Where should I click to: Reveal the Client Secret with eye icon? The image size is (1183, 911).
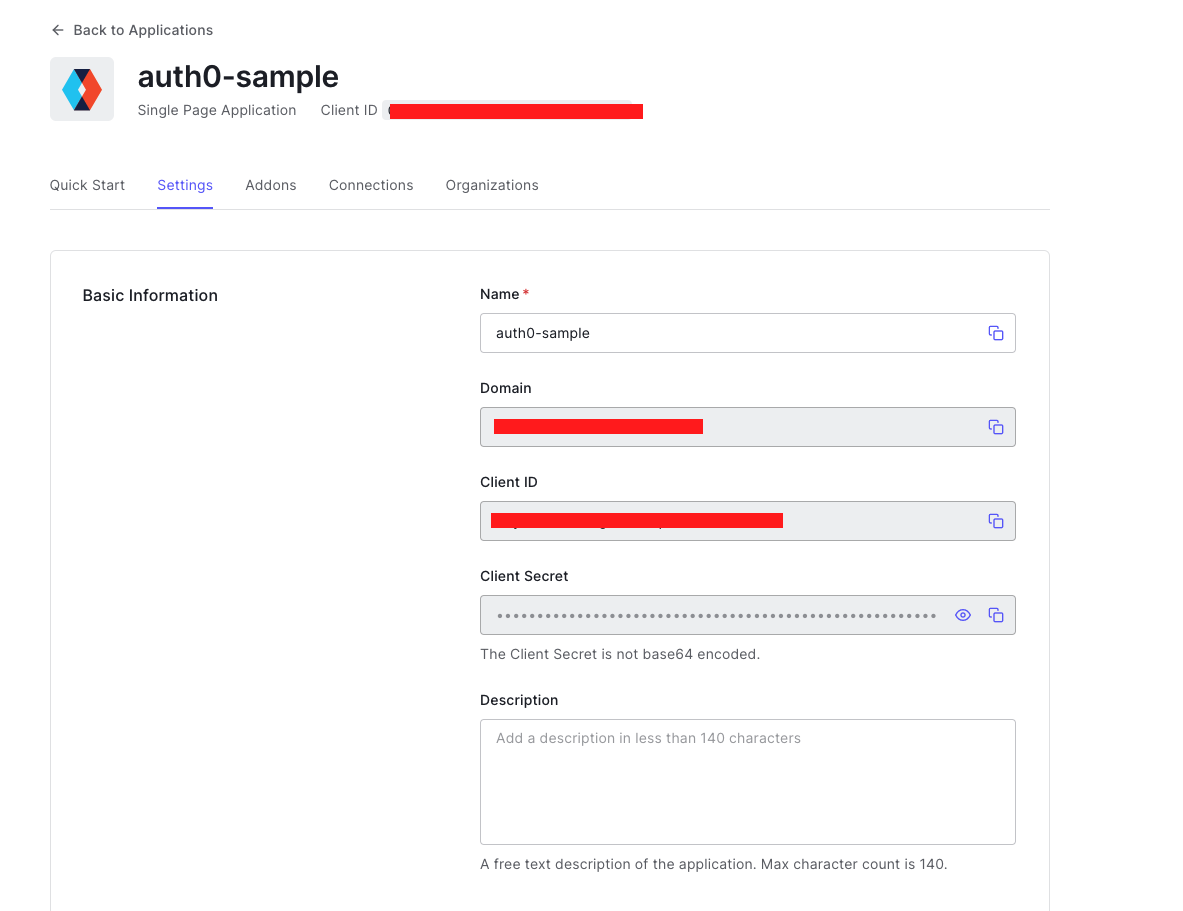coord(963,615)
